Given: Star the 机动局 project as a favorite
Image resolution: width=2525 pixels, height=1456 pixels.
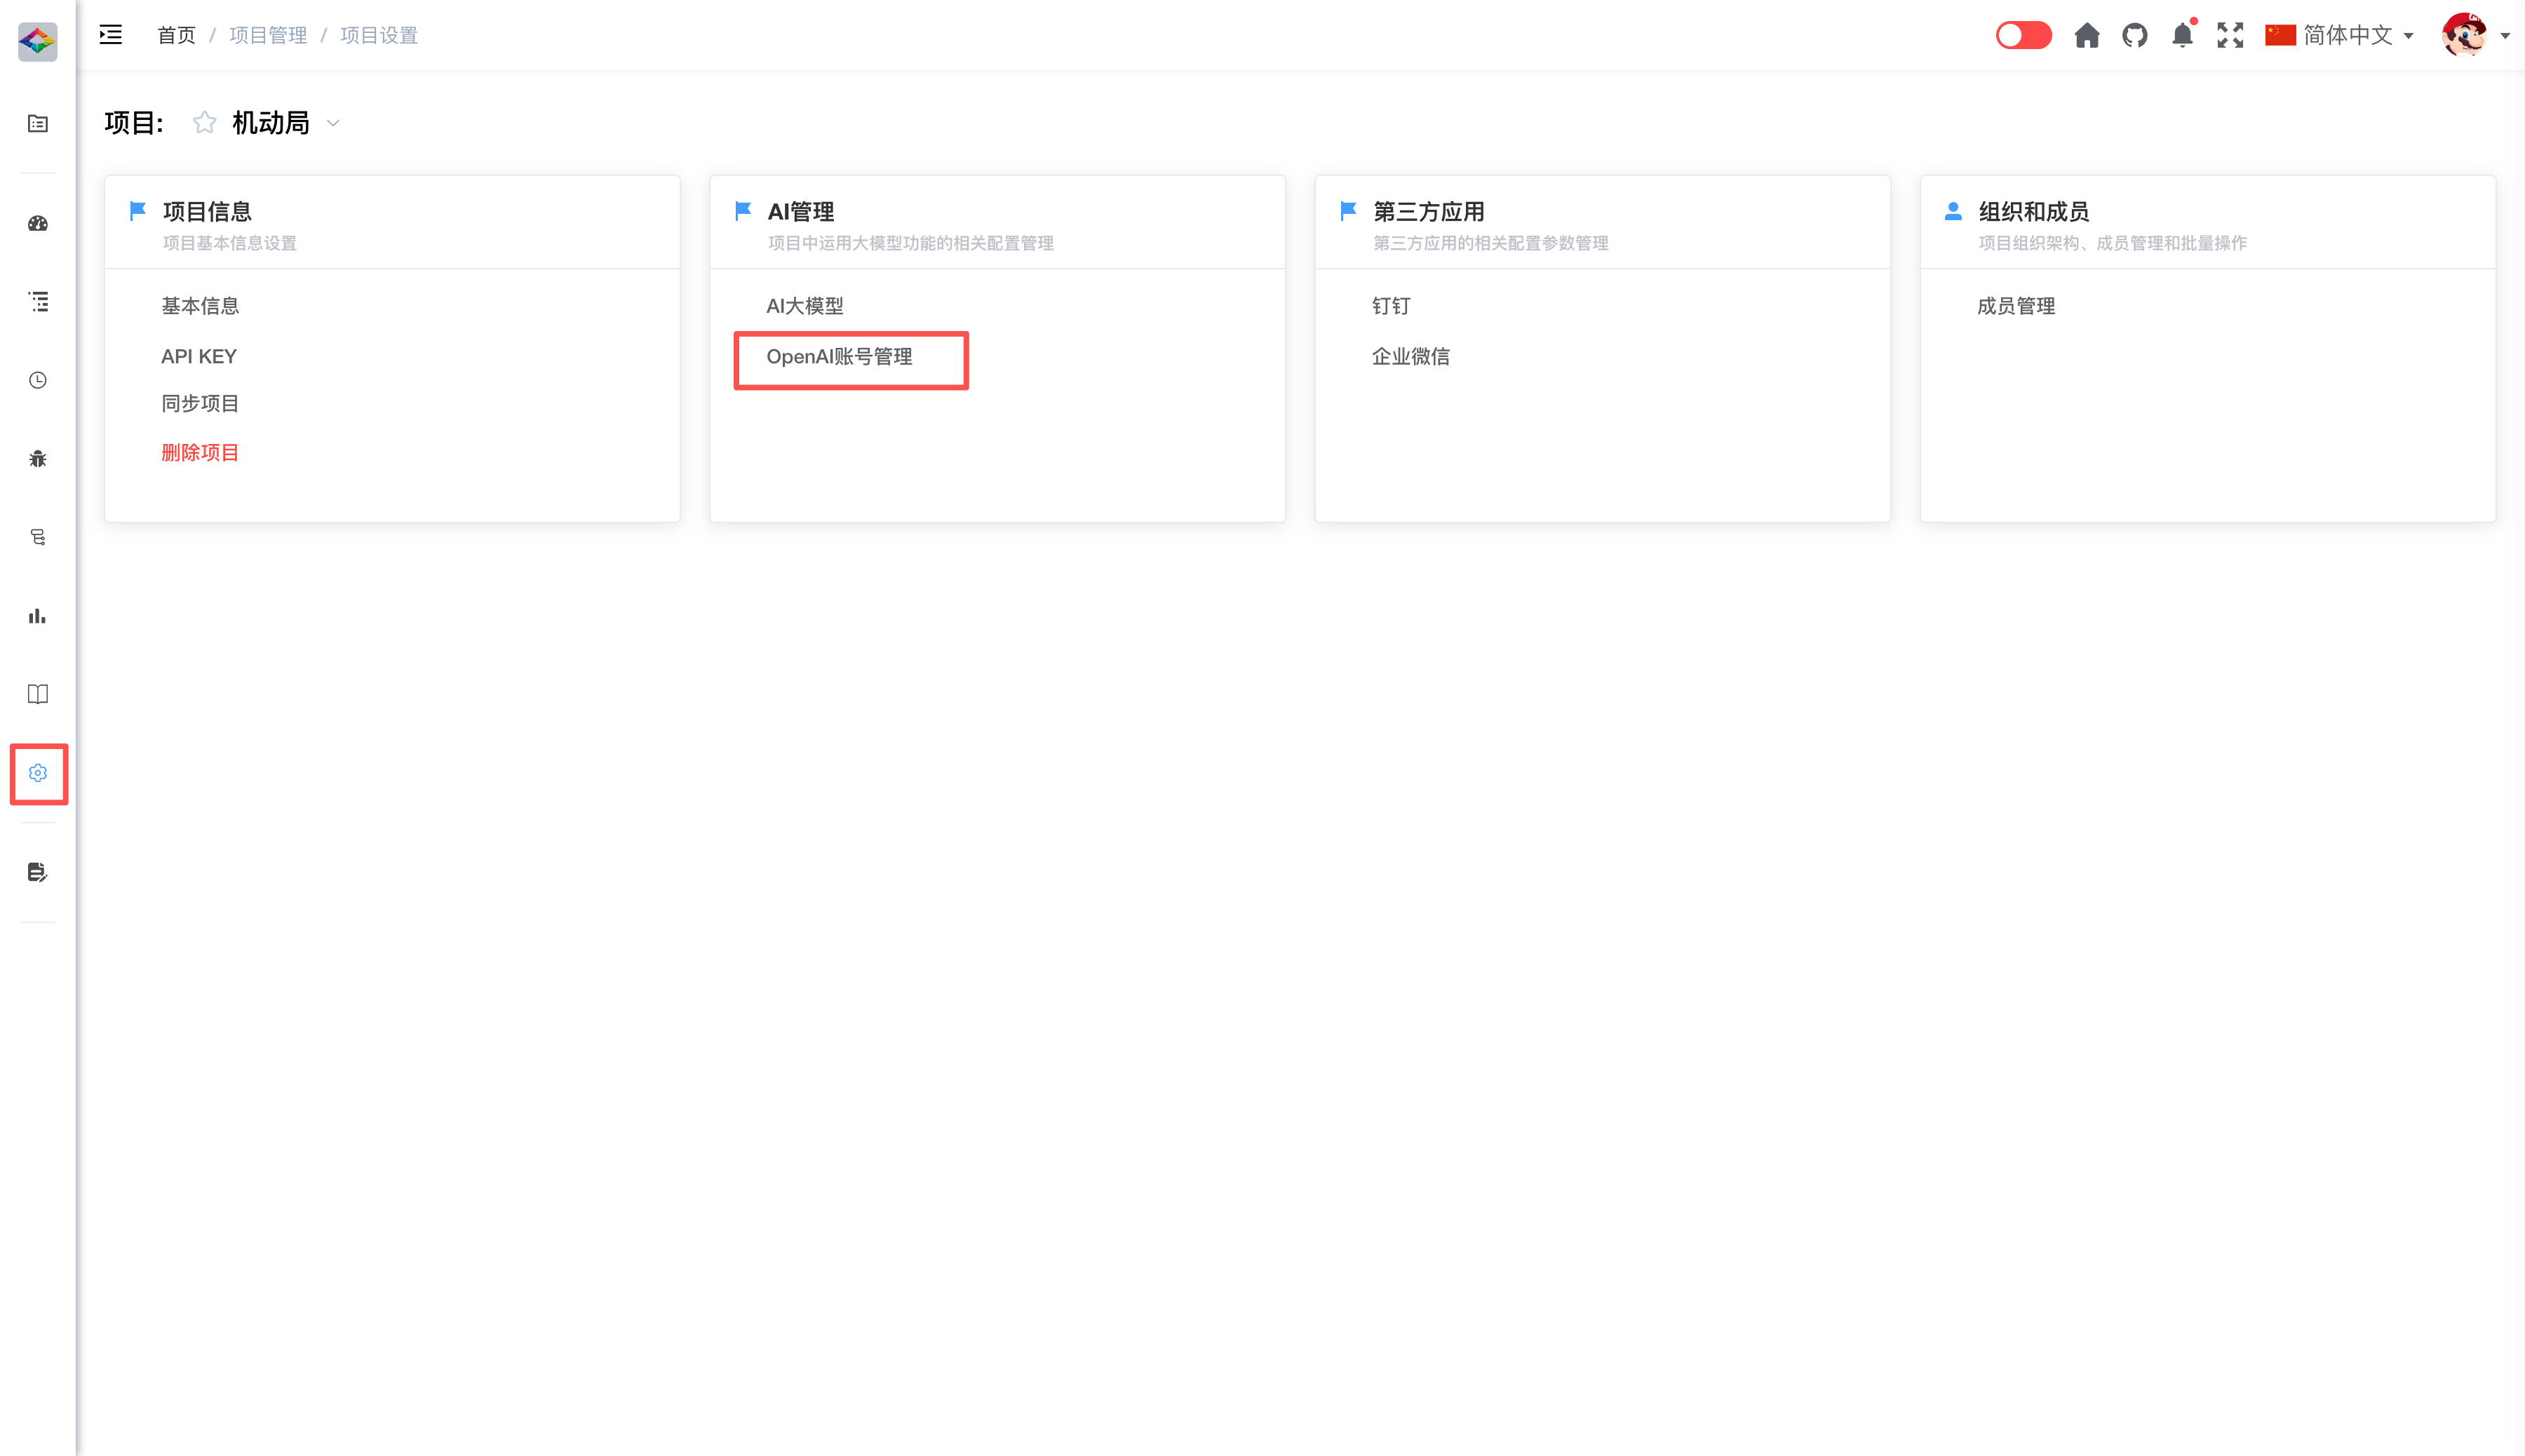Looking at the screenshot, I should point(204,123).
